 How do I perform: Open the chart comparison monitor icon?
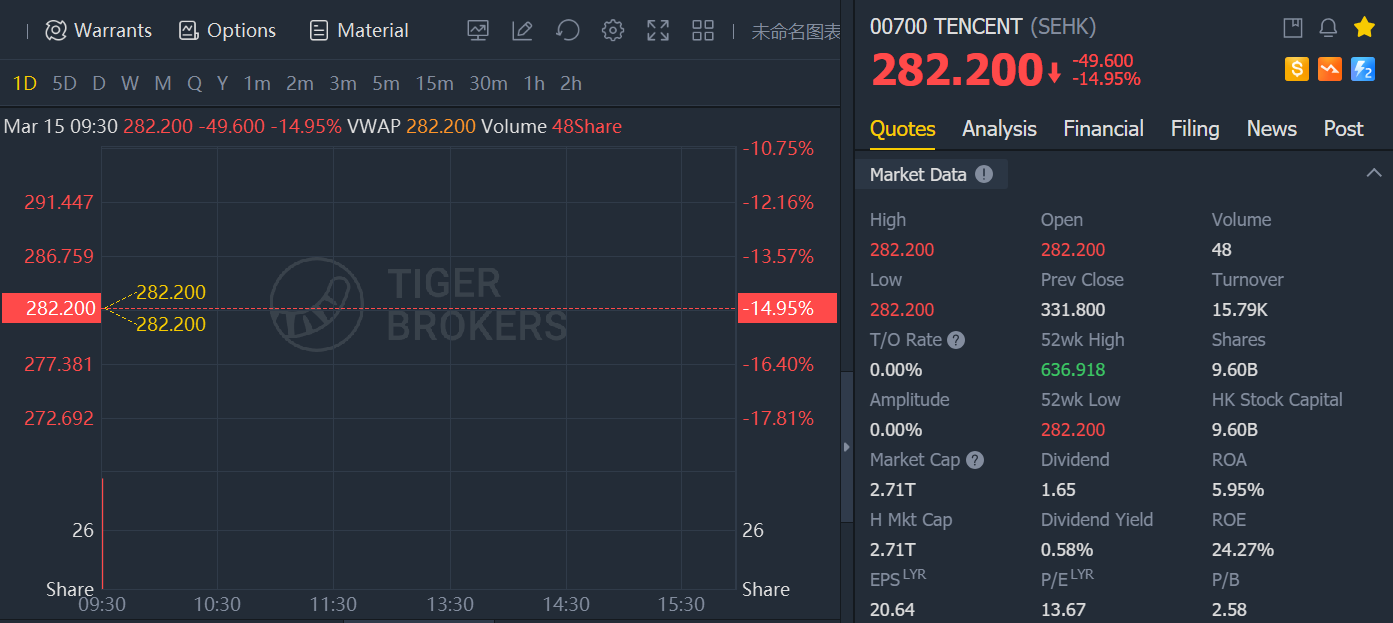(478, 31)
